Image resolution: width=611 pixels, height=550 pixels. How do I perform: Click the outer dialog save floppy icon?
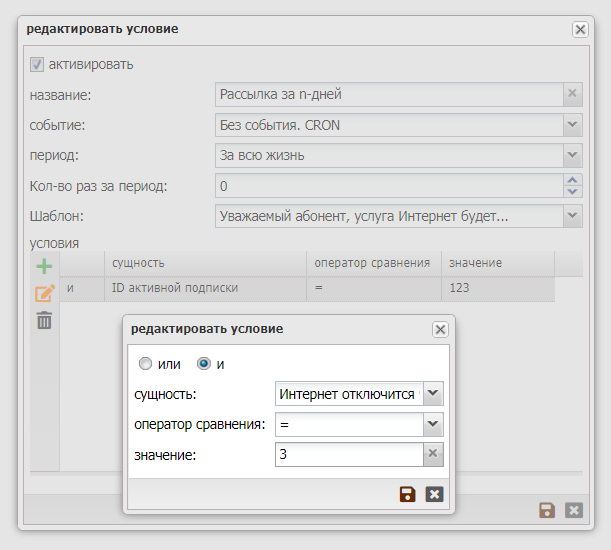[x=546, y=510]
